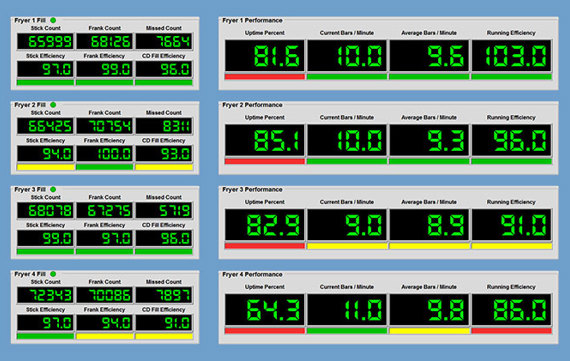Click the Fryer 4 Fill green status indicator
Screen dimensions: 570x361
(53, 274)
